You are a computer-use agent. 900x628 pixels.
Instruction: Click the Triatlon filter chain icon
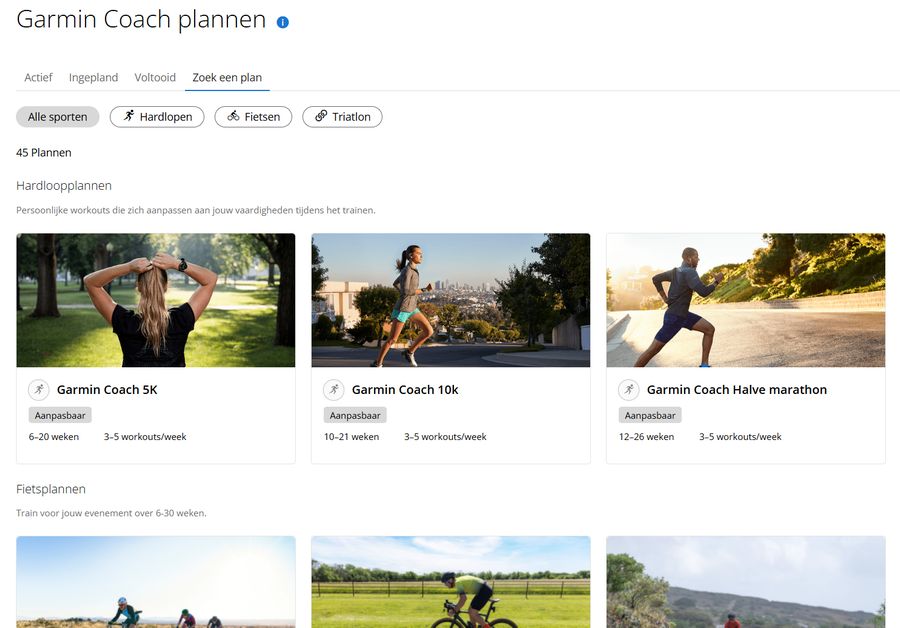321,116
